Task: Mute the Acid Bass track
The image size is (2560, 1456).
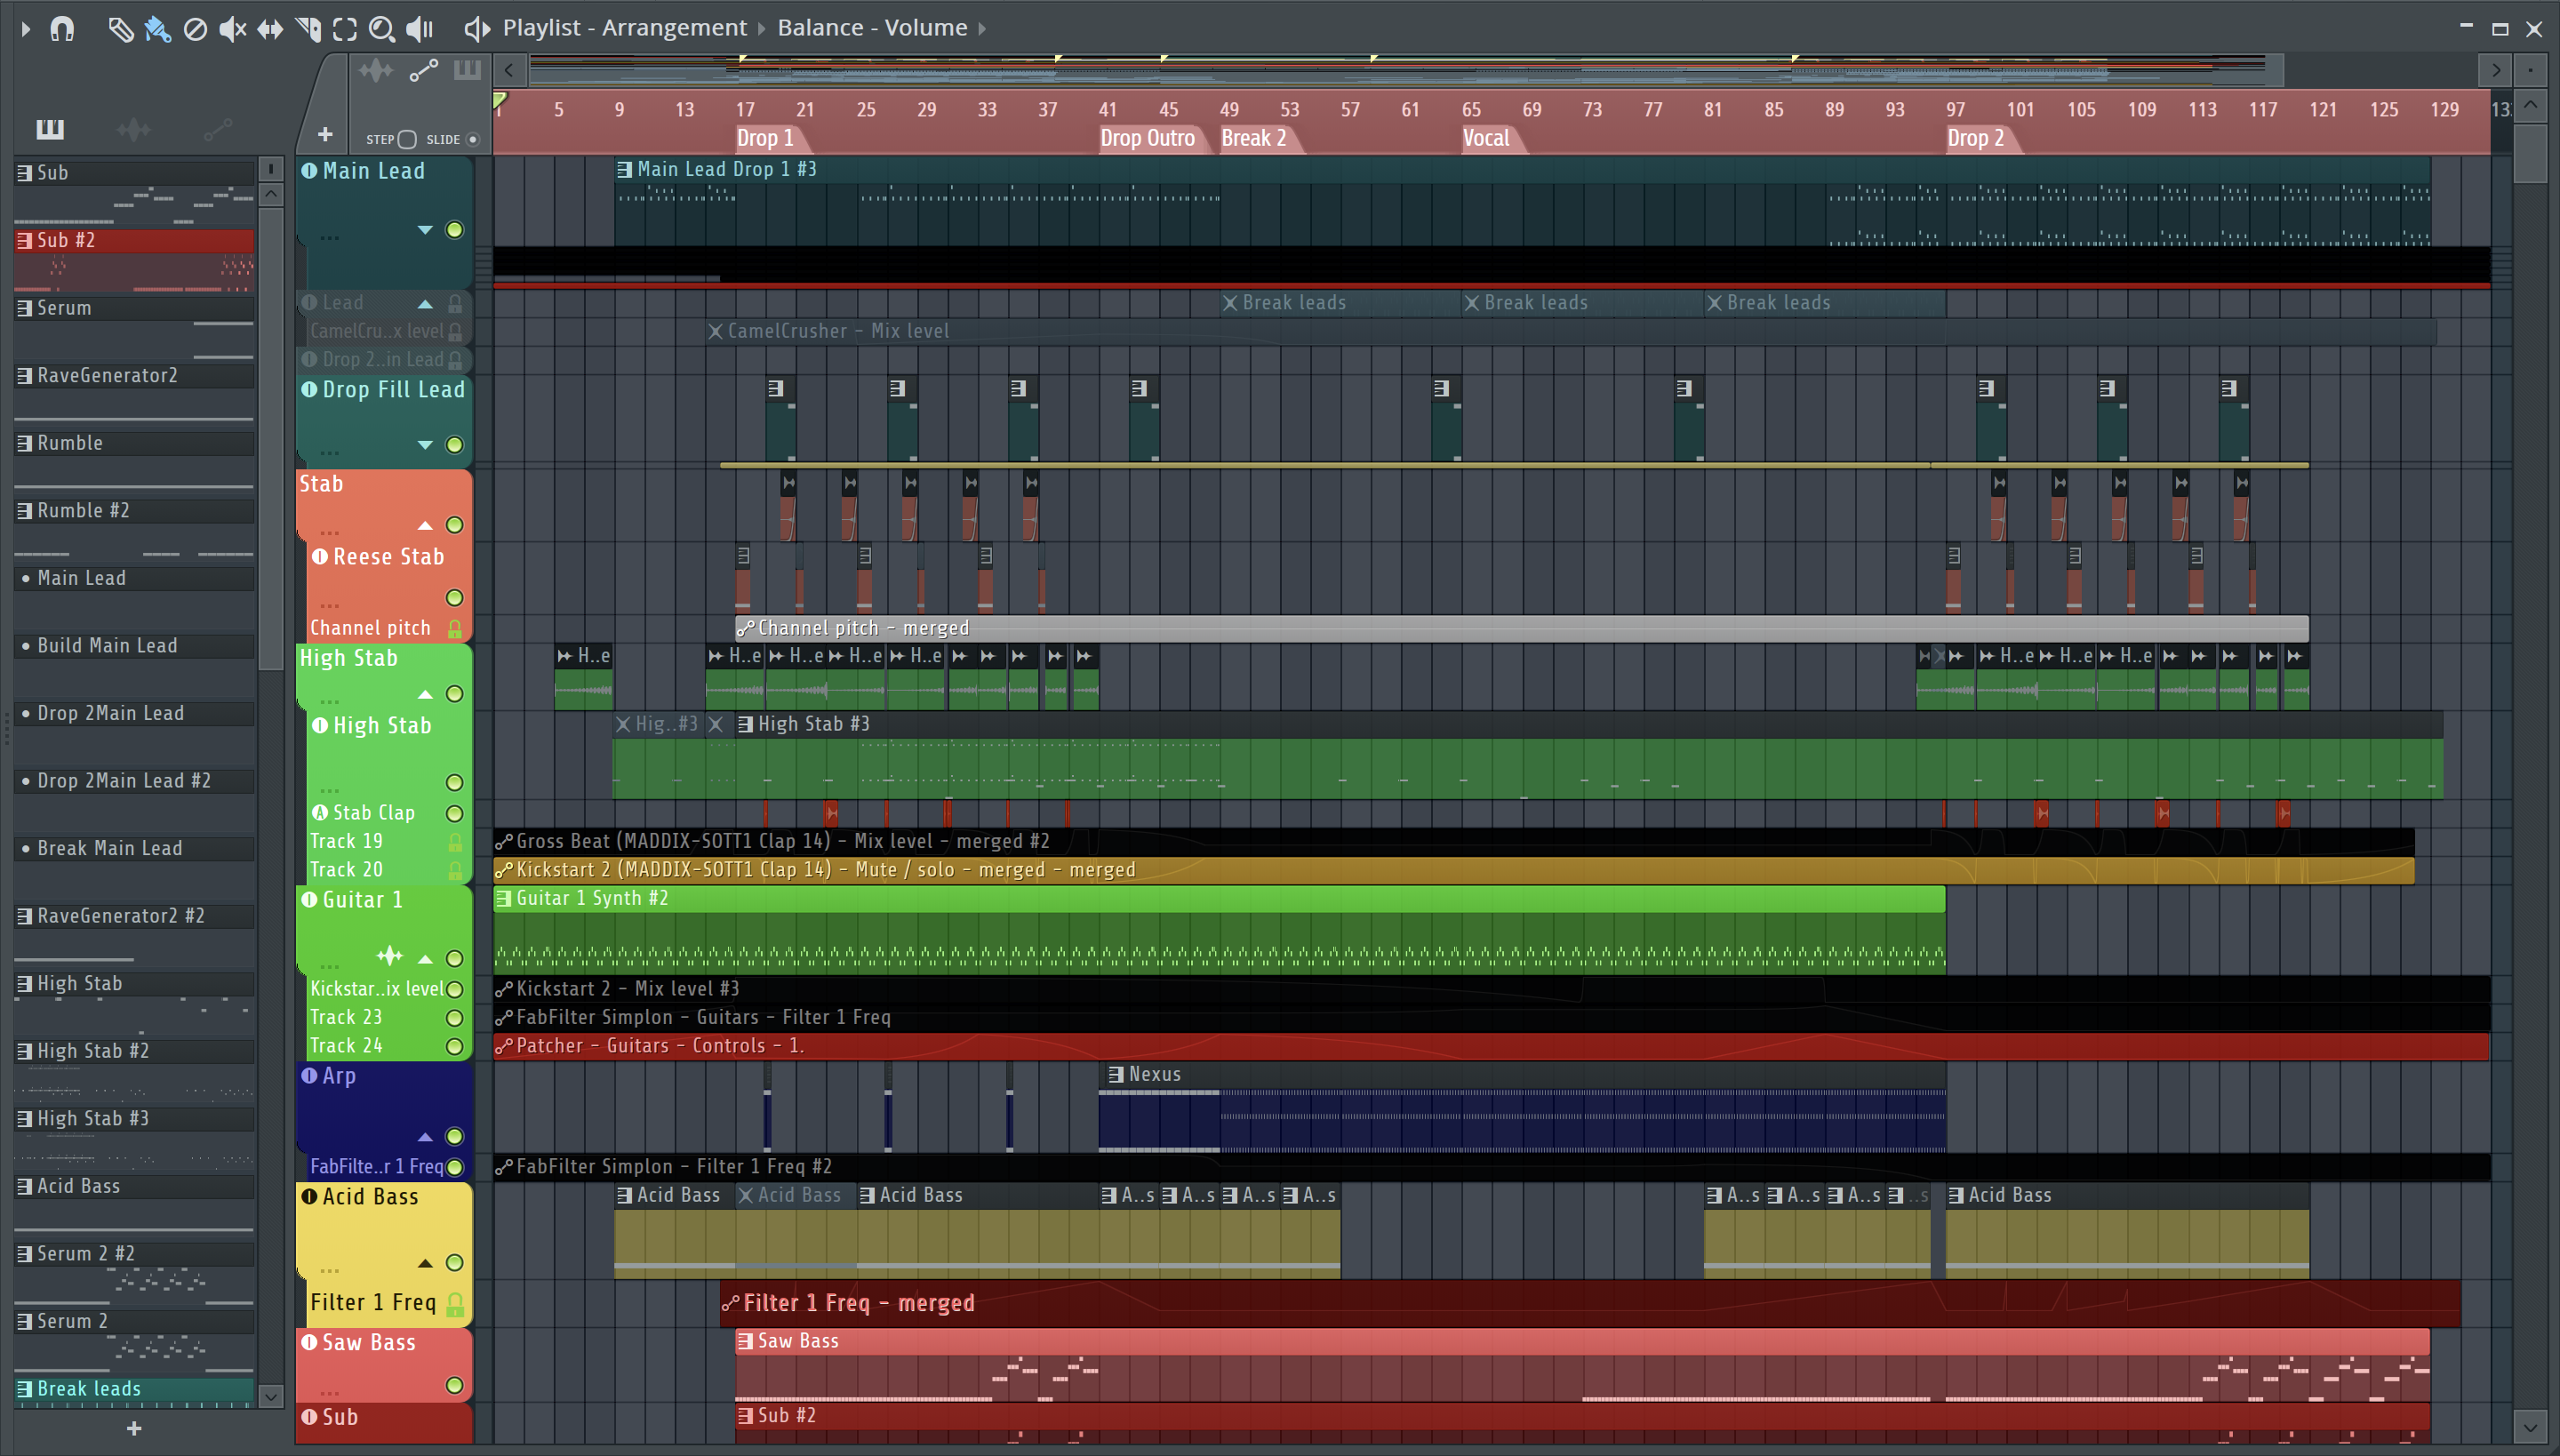Action: [x=454, y=1263]
